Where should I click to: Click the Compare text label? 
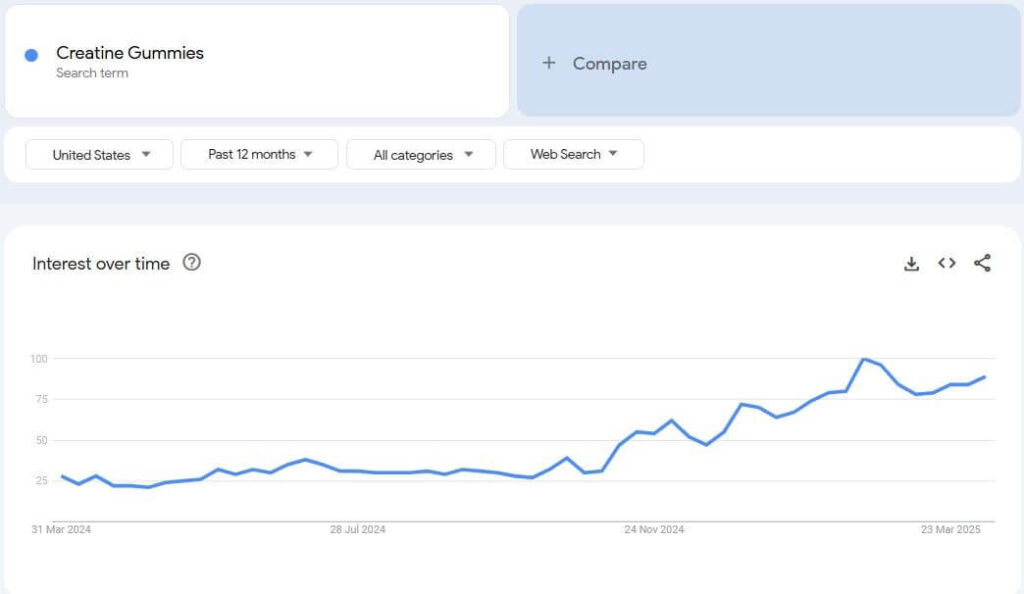point(609,63)
